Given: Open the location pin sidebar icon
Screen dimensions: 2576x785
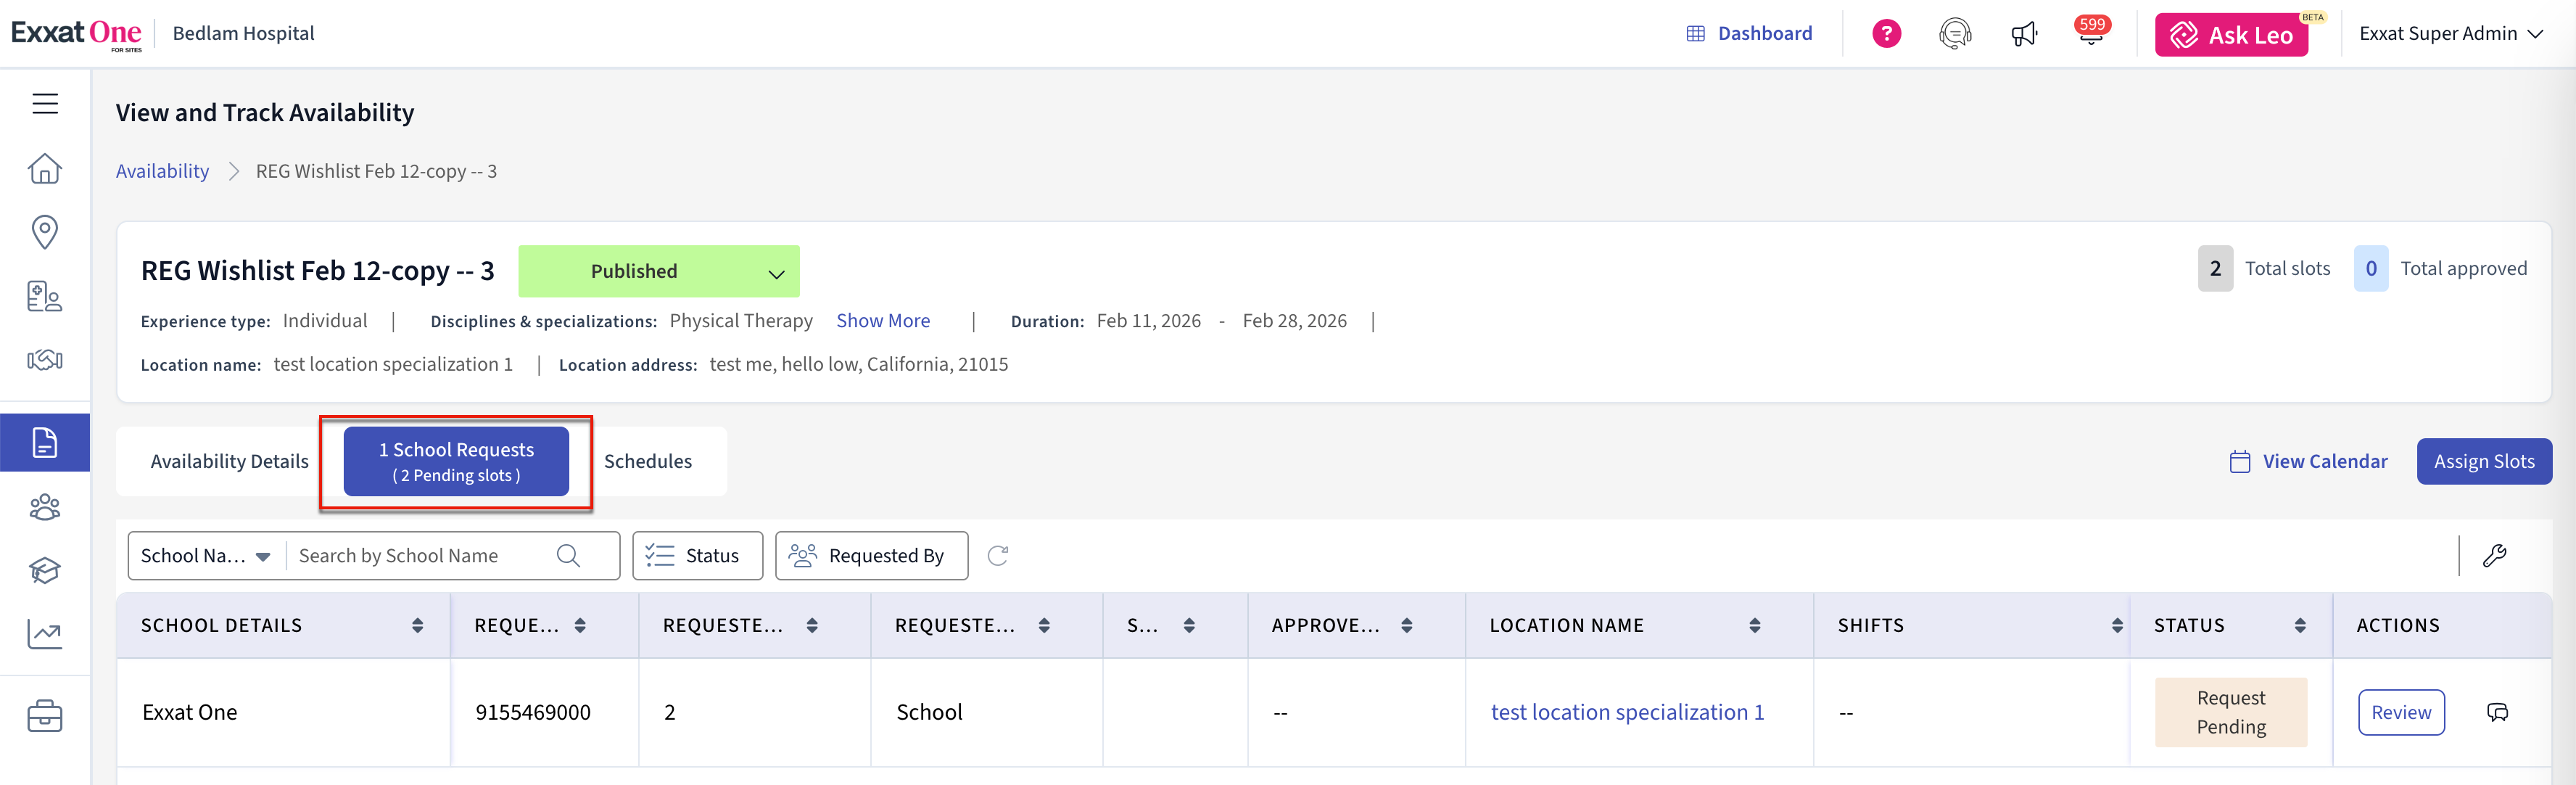Looking at the screenshot, I should click(x=45, y=232).
